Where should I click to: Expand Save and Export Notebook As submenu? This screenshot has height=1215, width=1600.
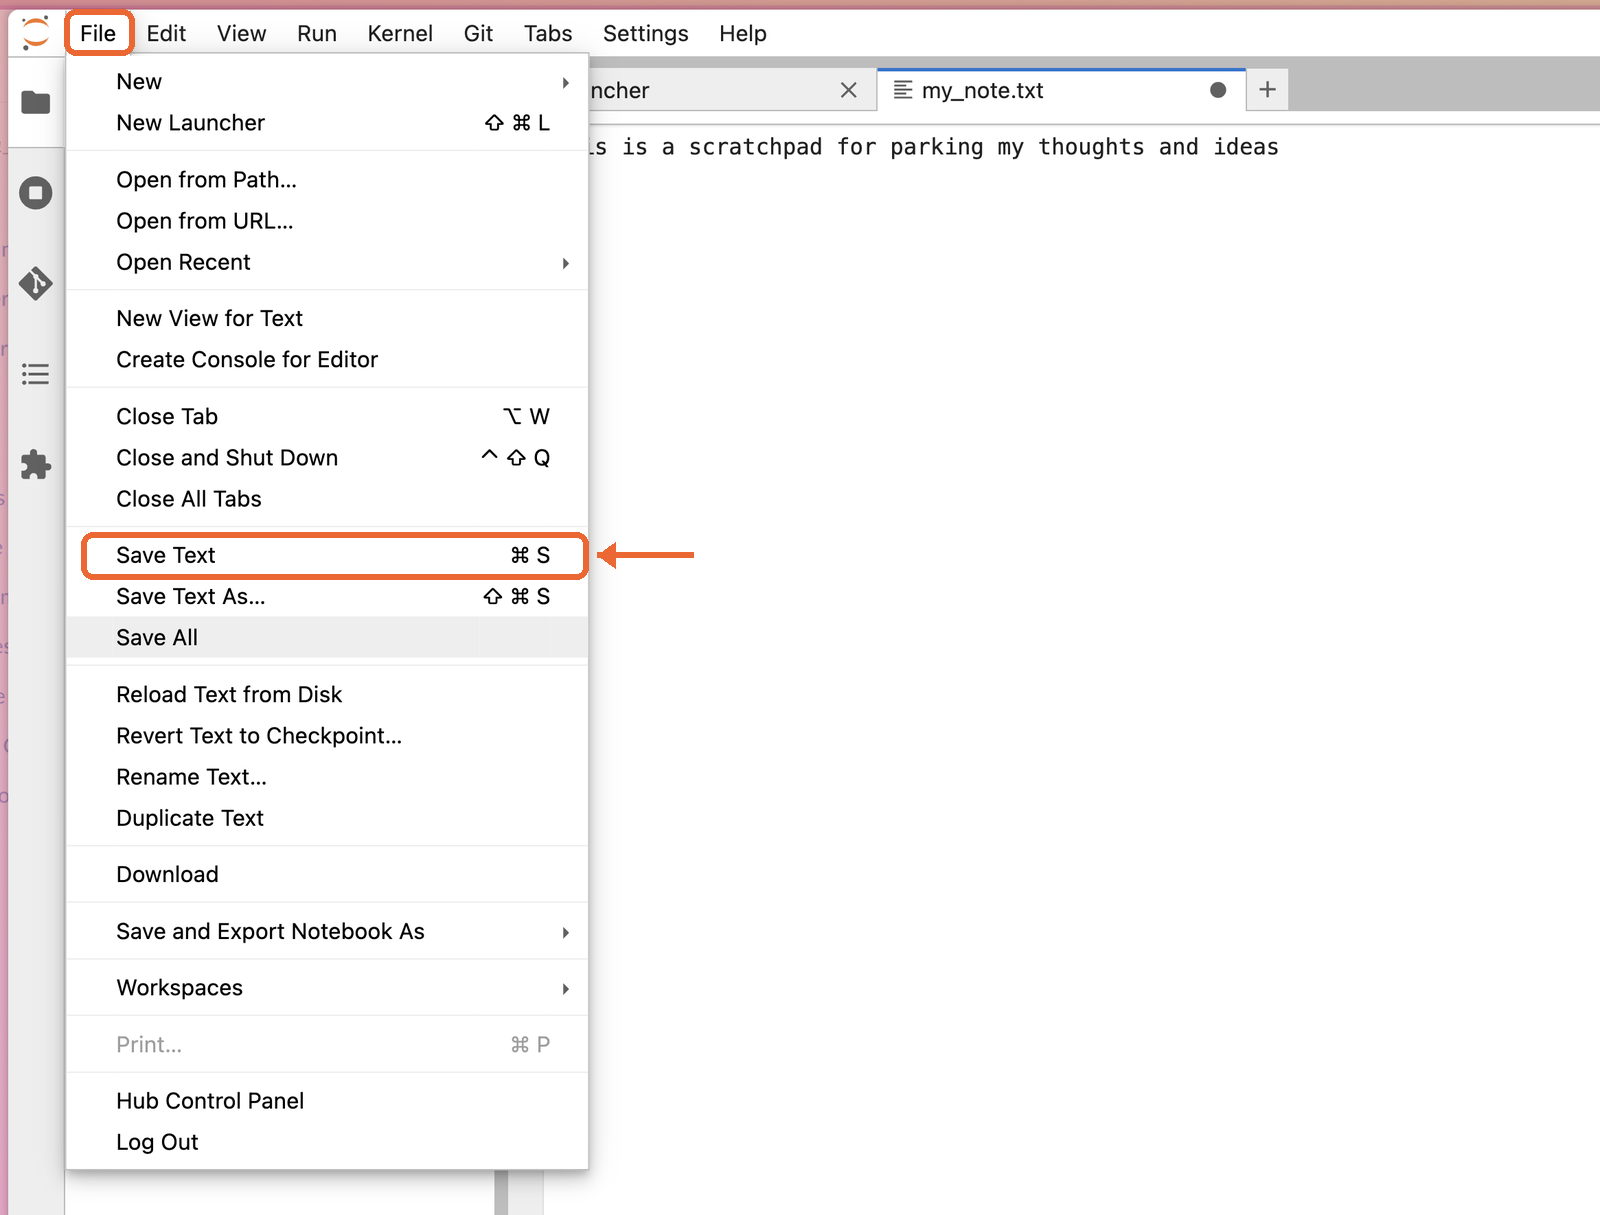327,931
